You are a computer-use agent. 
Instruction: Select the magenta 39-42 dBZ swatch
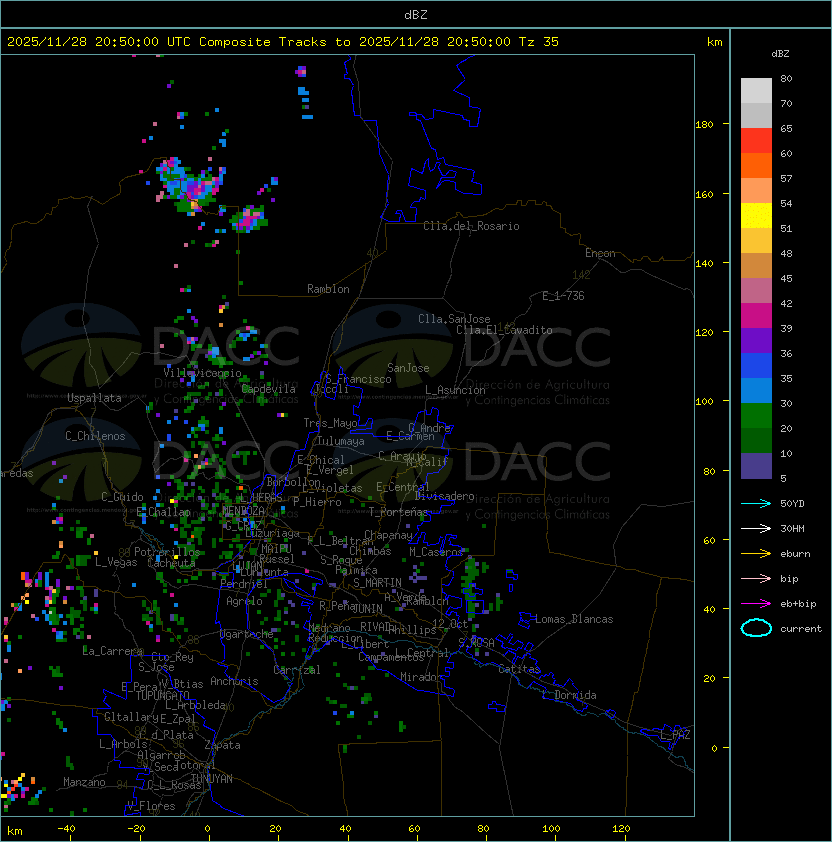click(756, 316)
